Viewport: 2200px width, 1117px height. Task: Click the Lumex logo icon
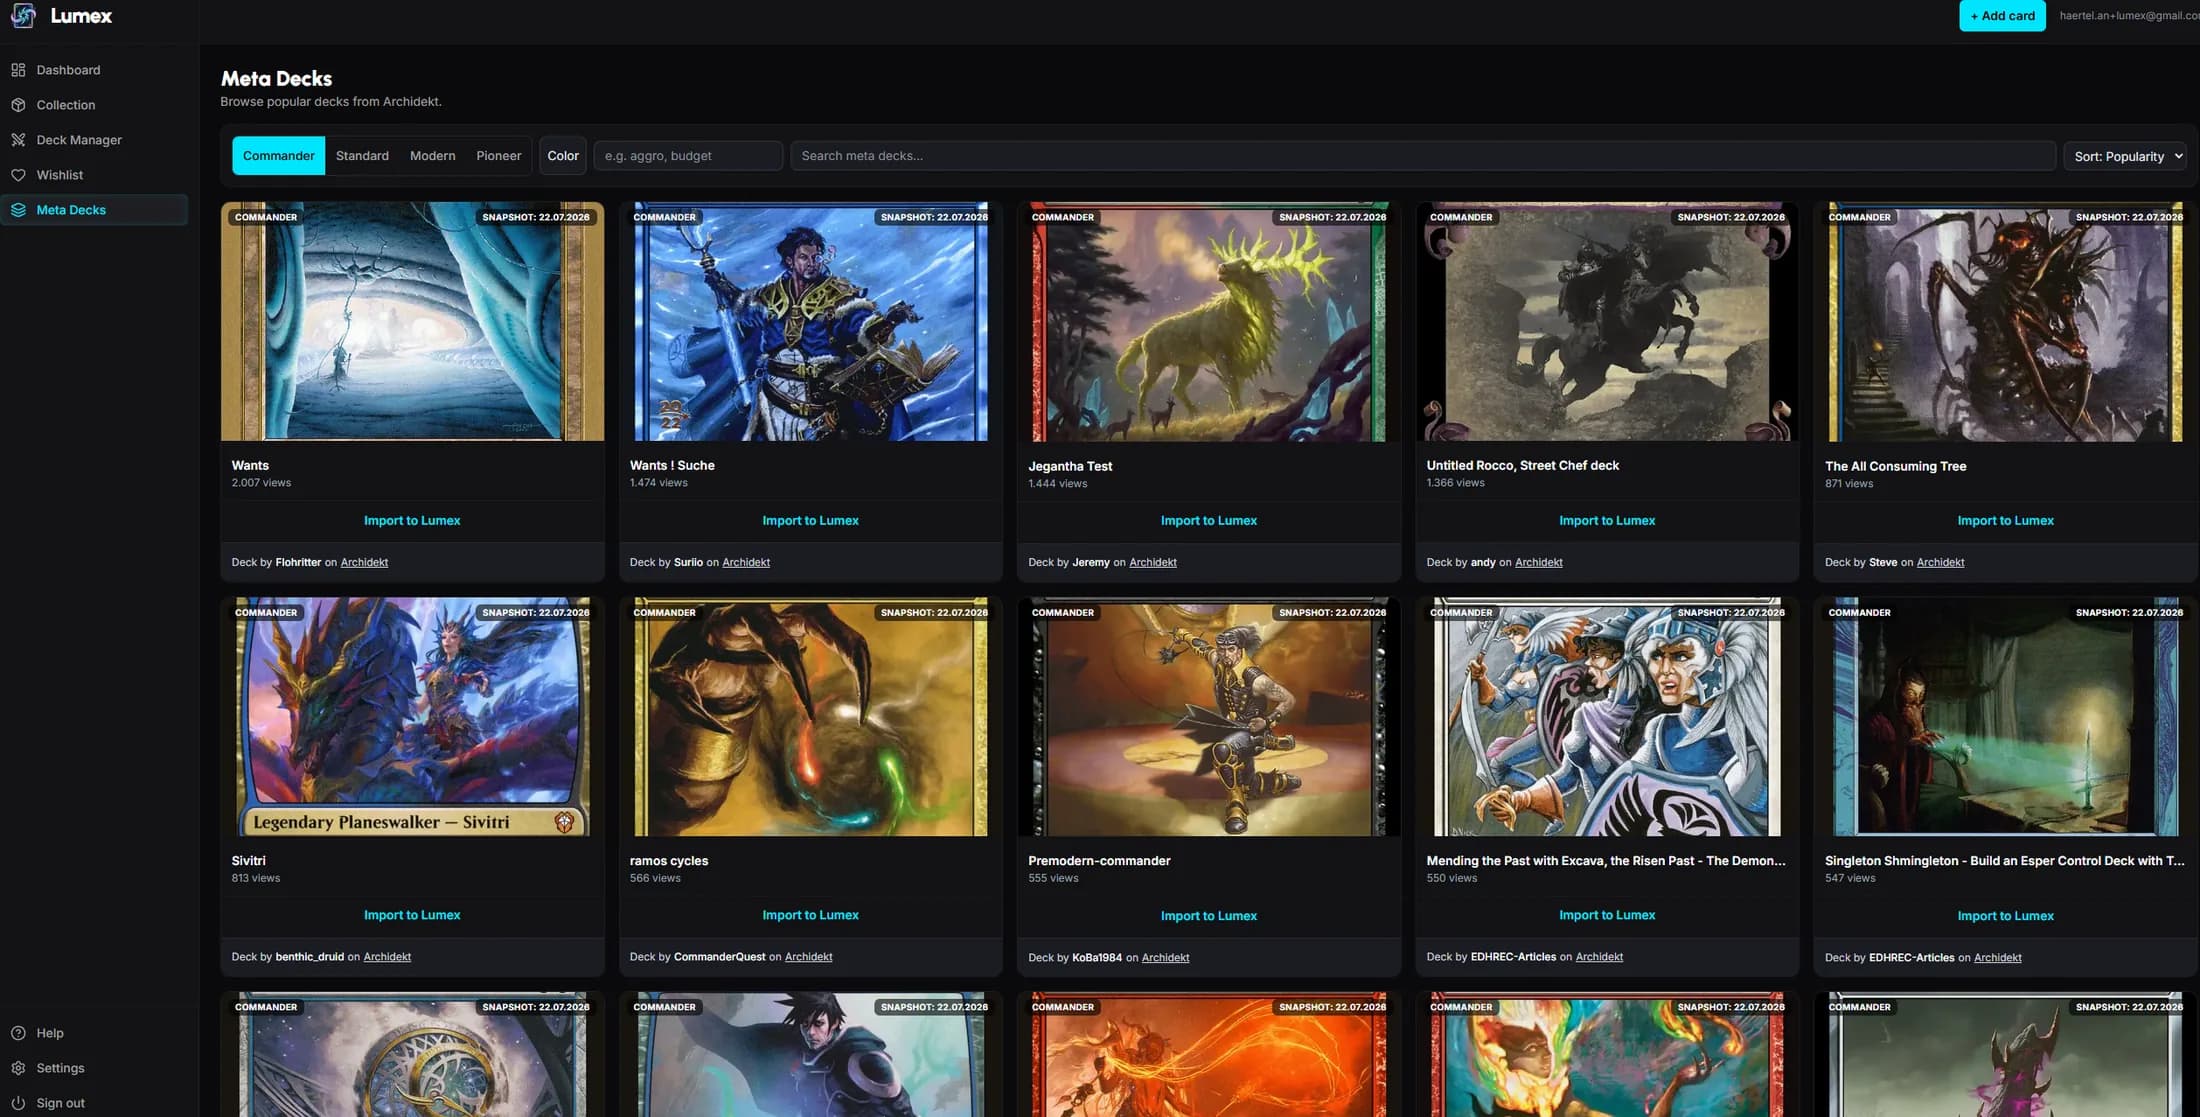coord(23,16)
